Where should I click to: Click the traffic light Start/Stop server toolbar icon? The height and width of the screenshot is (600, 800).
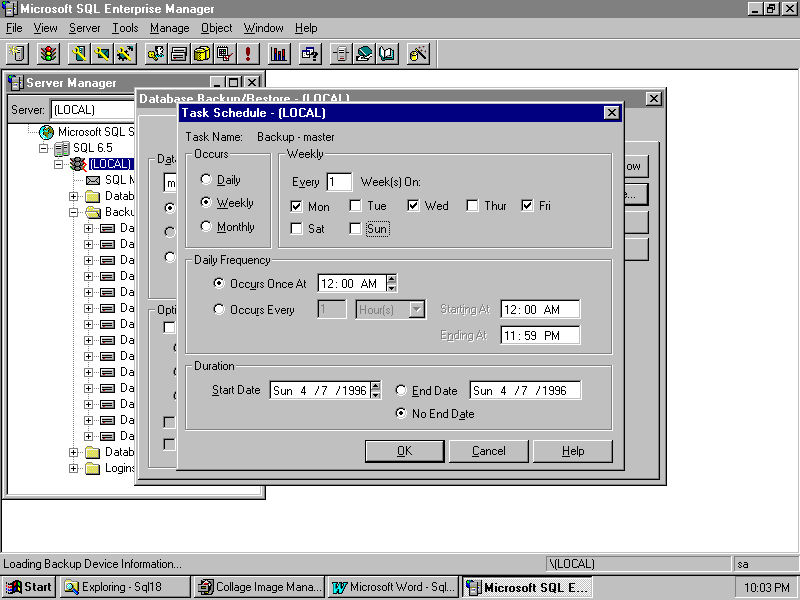point(49,53)
